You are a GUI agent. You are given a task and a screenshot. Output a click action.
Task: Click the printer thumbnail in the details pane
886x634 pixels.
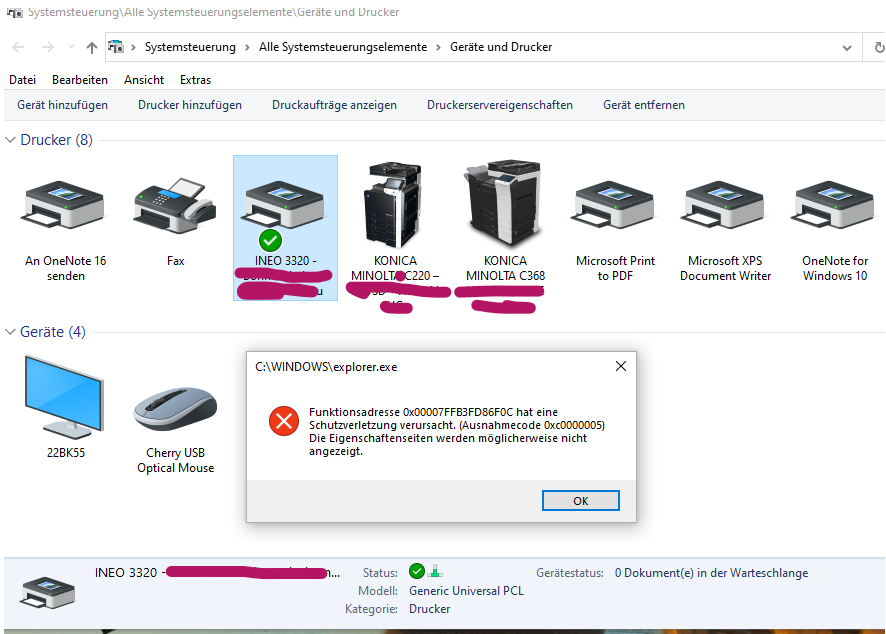[47, 592]
